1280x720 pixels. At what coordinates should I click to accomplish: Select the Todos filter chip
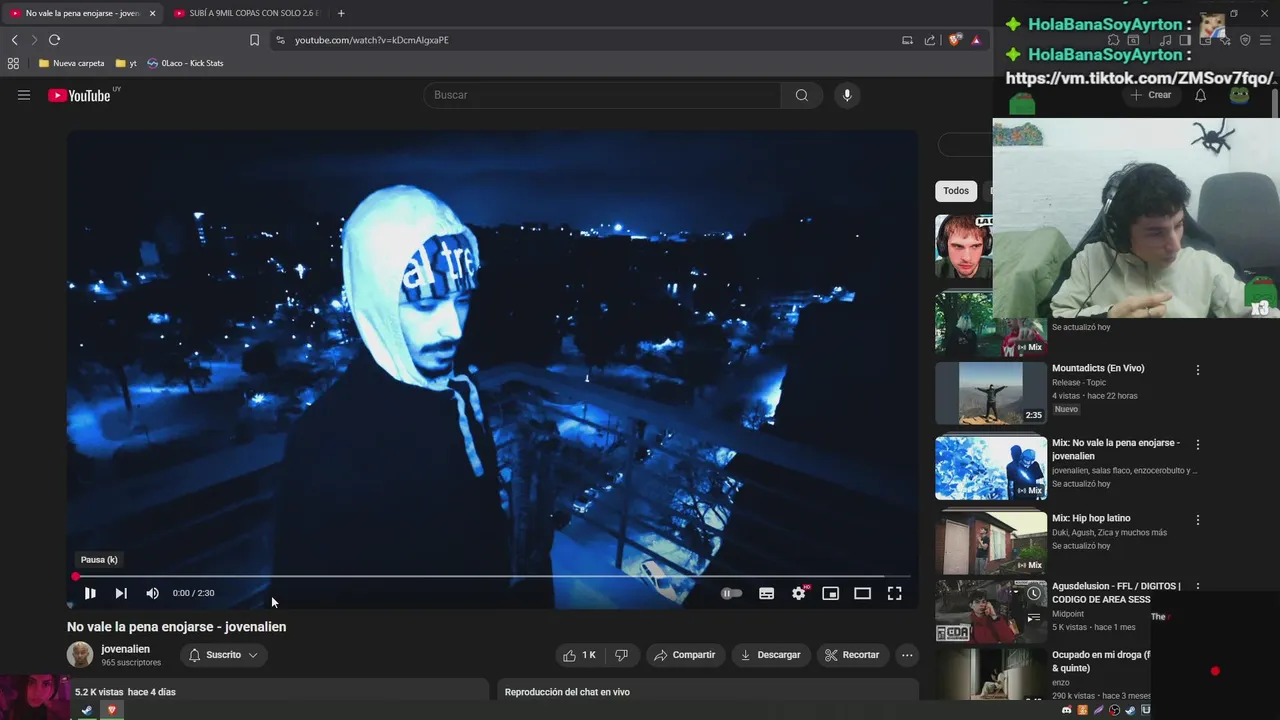[956, 191]
